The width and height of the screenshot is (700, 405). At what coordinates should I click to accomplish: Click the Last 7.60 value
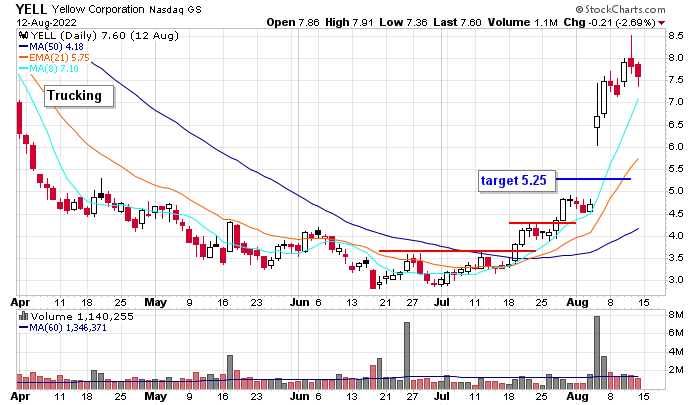pos(457,22)
